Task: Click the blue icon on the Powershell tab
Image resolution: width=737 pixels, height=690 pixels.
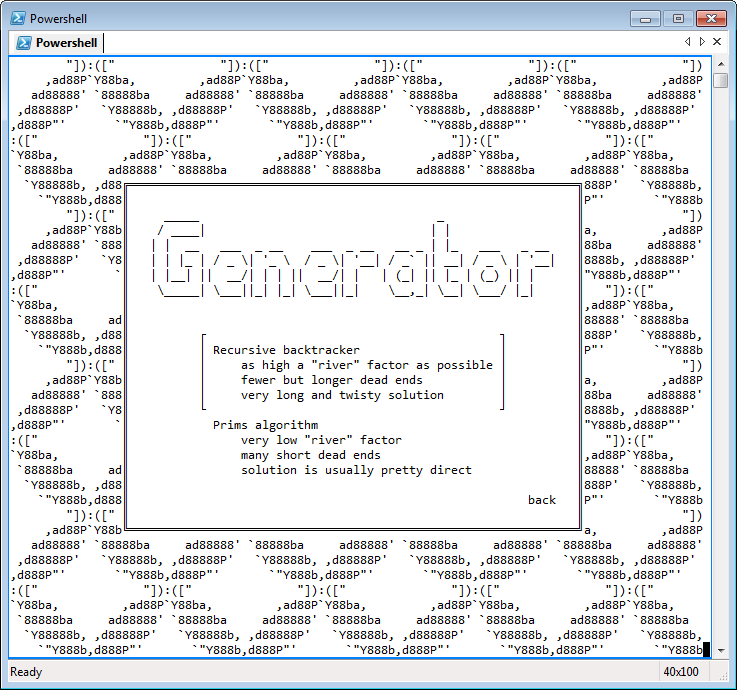Action: [x=21, y=42]
